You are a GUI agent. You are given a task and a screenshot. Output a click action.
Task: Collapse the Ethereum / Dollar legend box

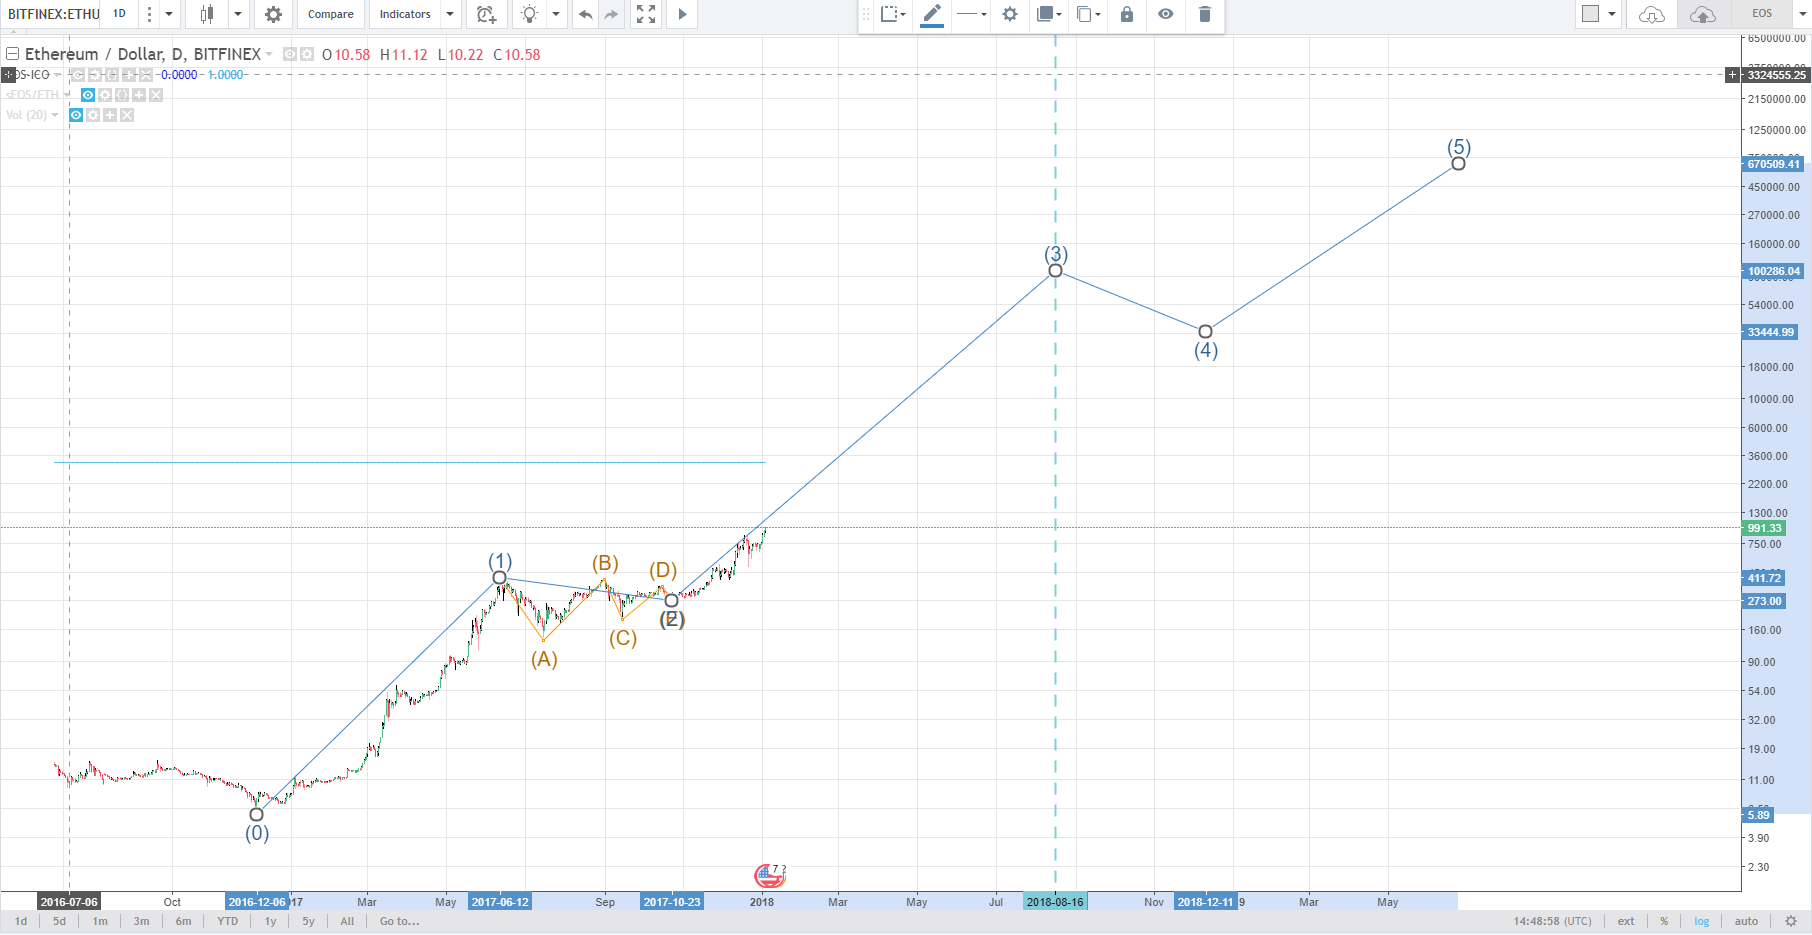pos(13,54)
